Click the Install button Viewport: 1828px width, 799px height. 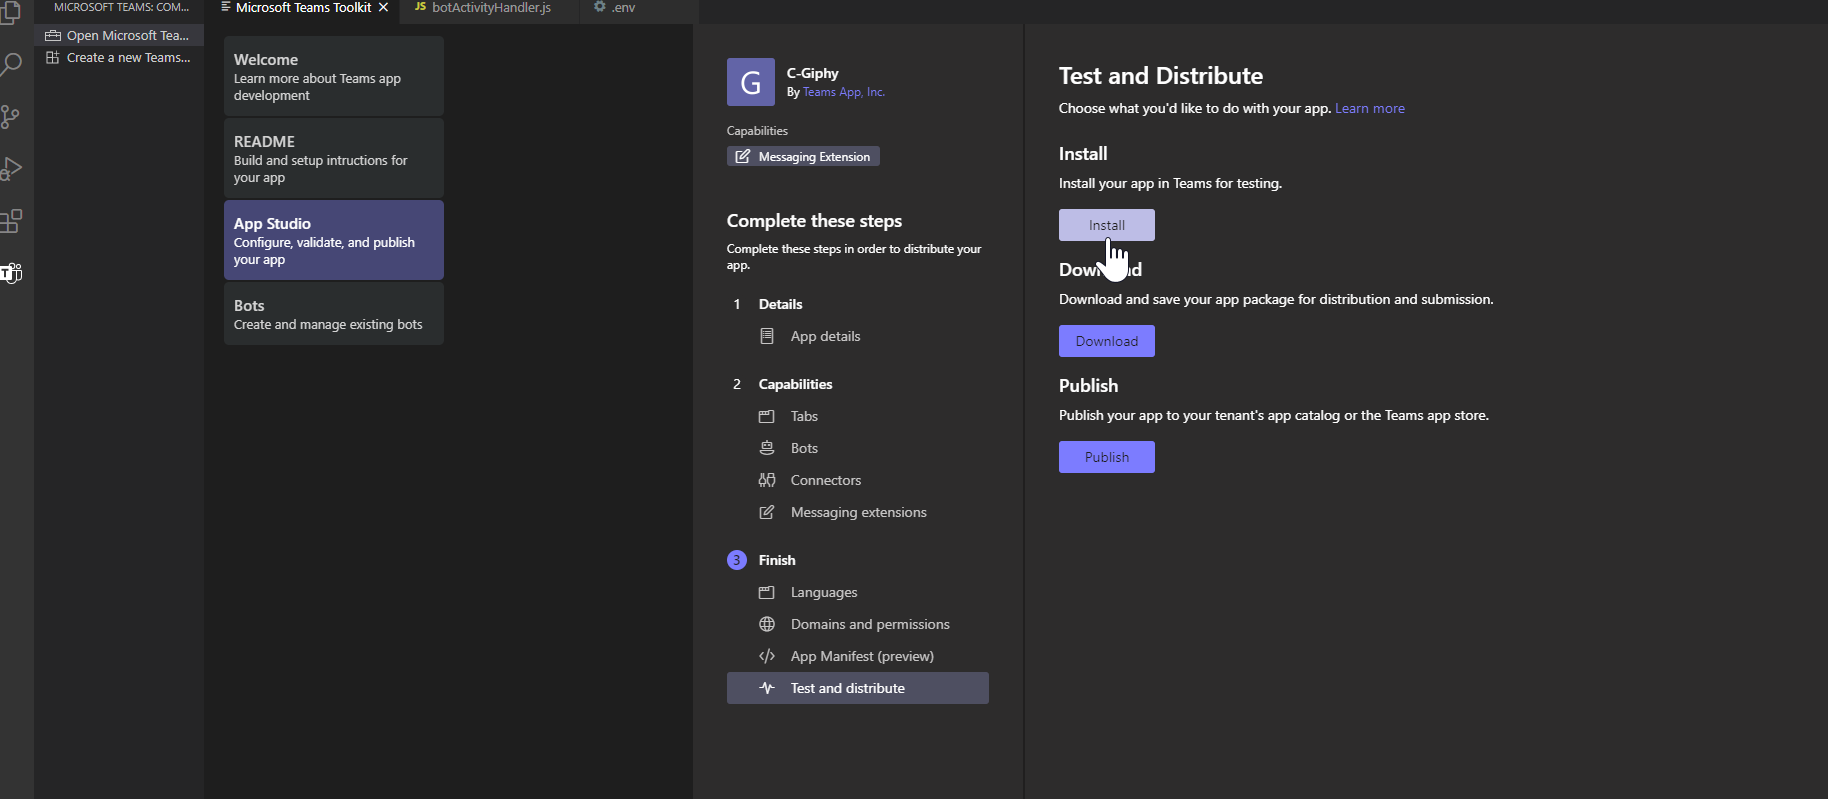click(1107, 225)
